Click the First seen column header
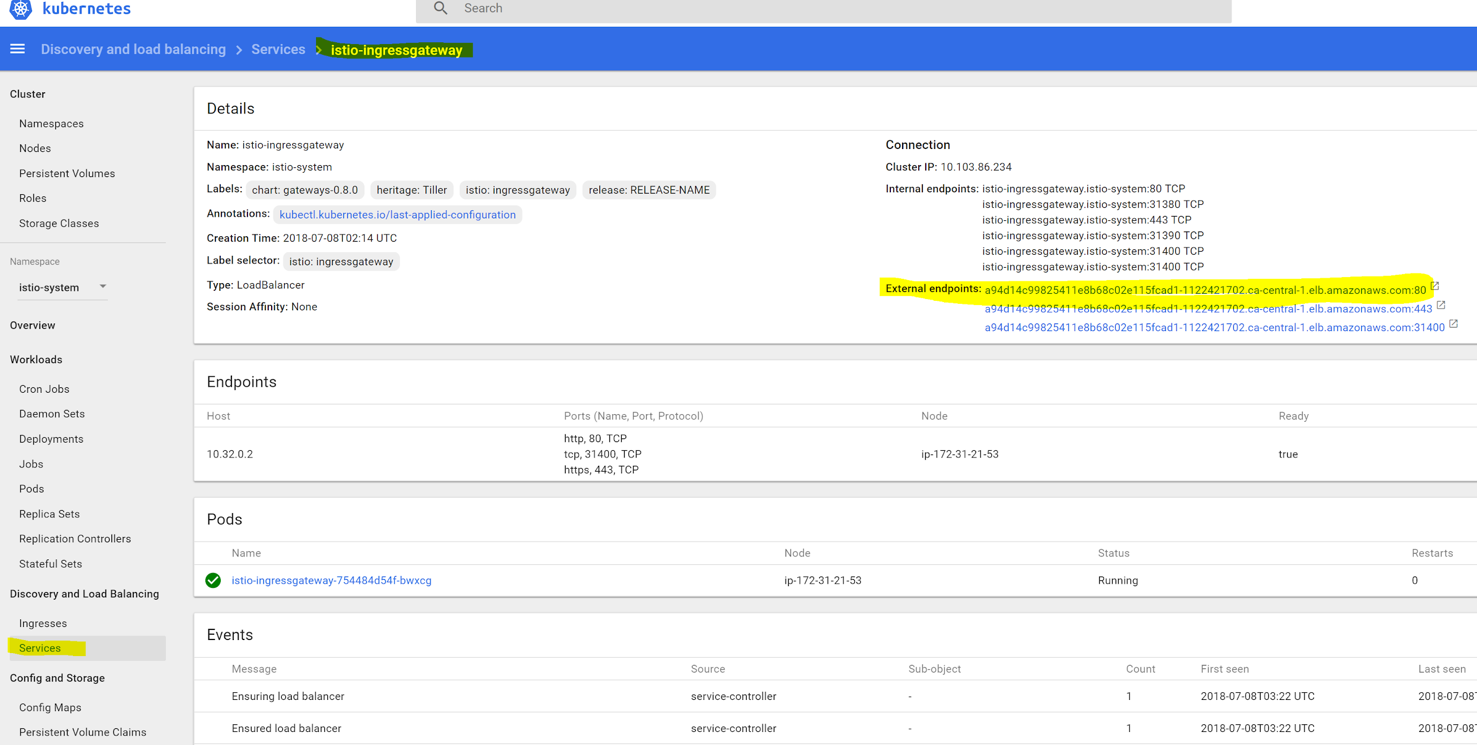Image resolution: width=1477 pixels, height=745 pixels. [1225, 669]
